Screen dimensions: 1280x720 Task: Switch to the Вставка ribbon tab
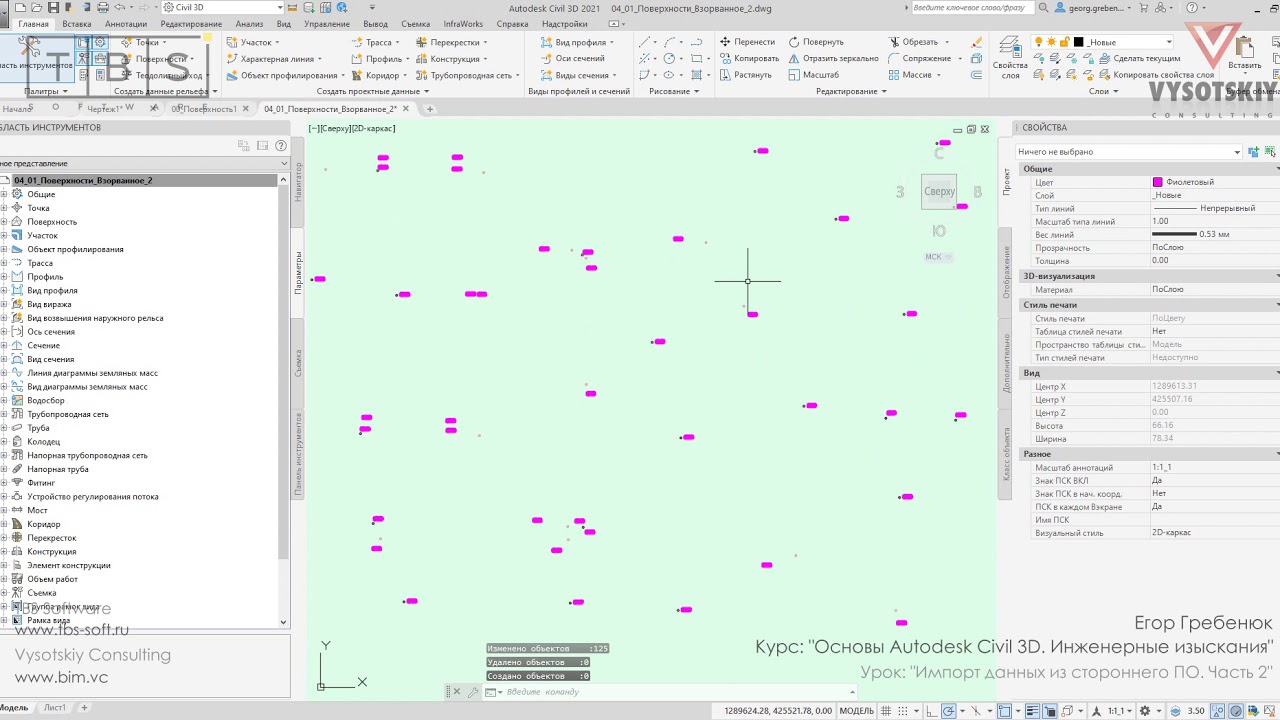tap(76, 24)
